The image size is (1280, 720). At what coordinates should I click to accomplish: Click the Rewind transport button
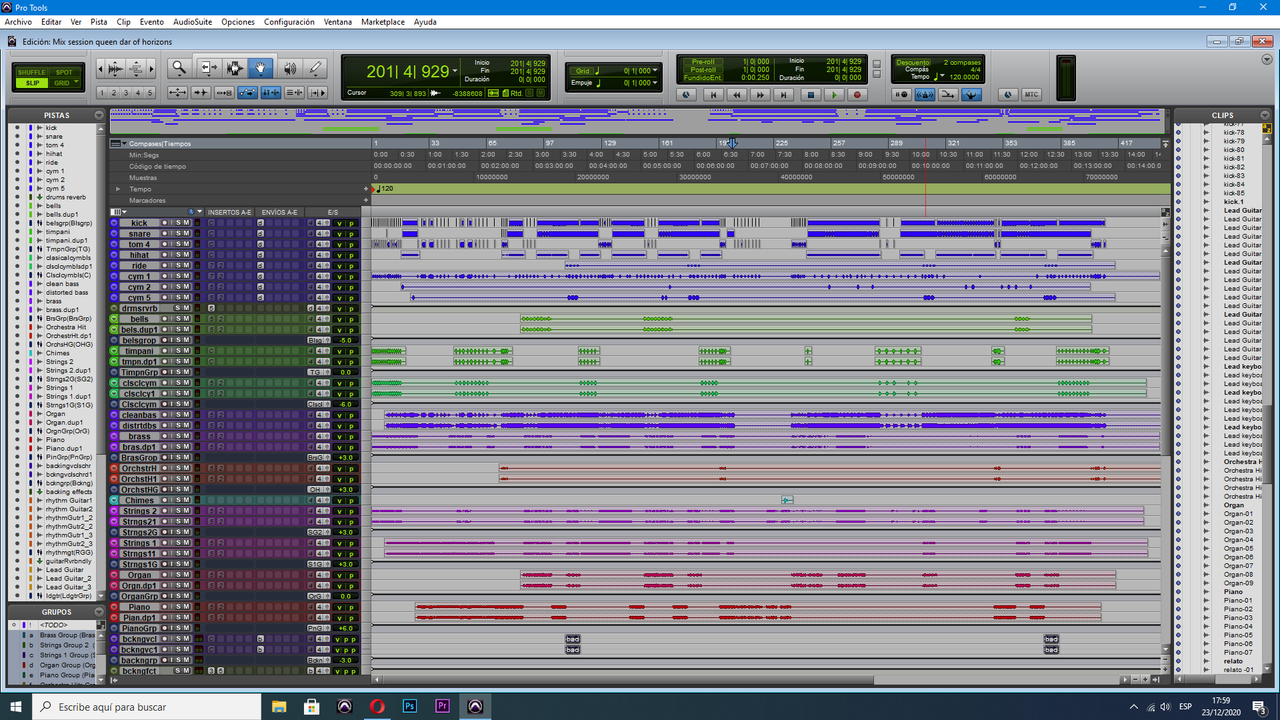(x=738, y=95)
